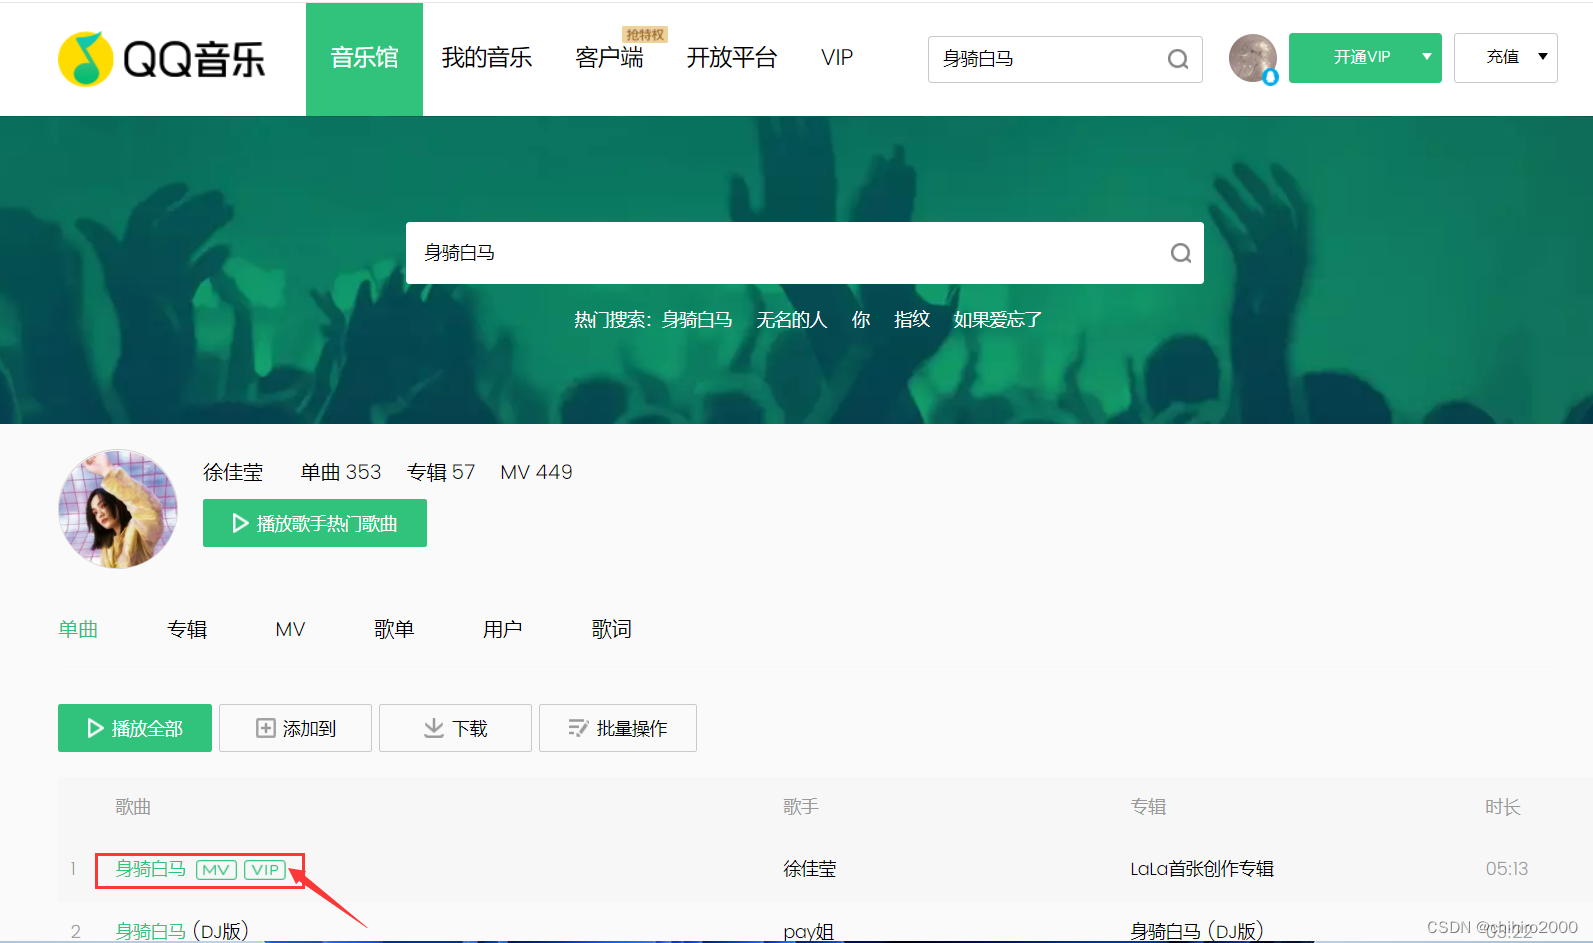Click duration 05:13 in row 1

click(1506, 869)
